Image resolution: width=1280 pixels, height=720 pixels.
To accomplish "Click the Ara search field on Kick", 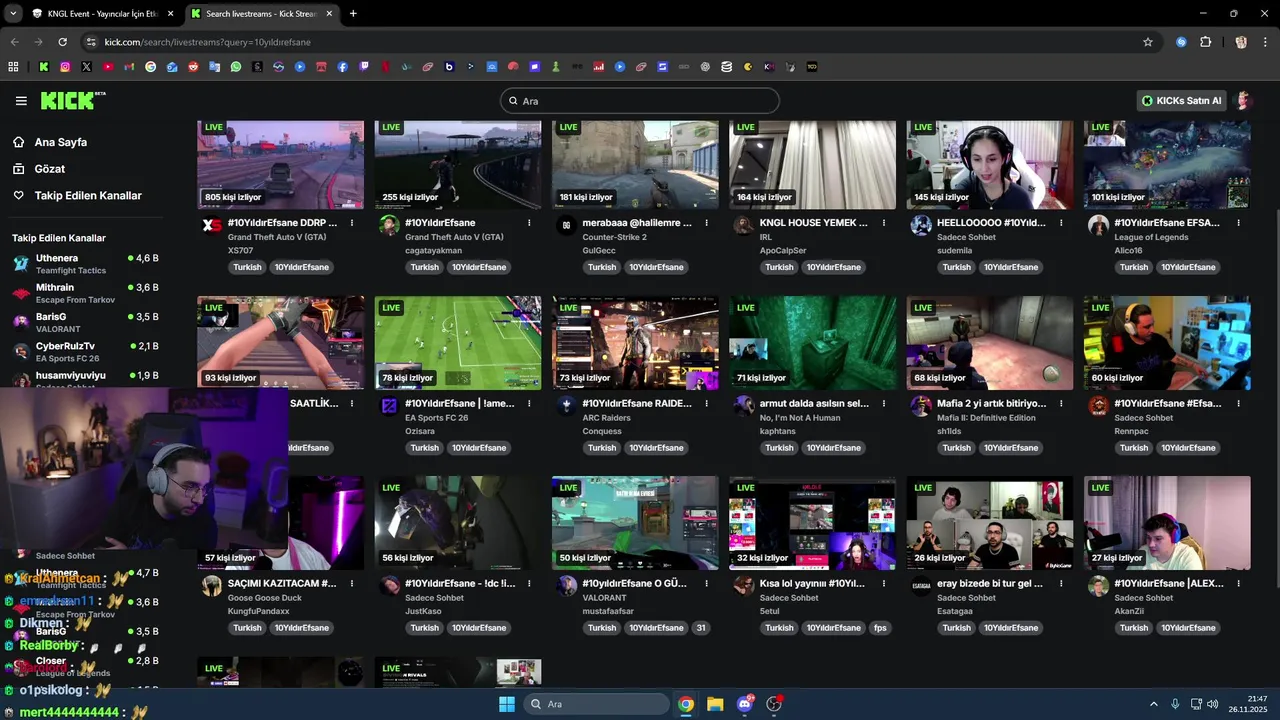I will (x=640, y=101).
